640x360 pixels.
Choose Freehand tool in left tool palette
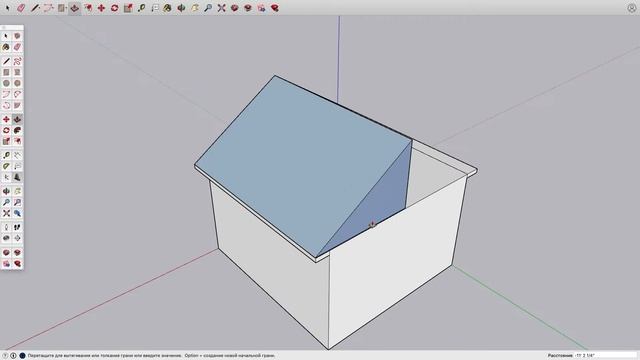coord(17,61)
